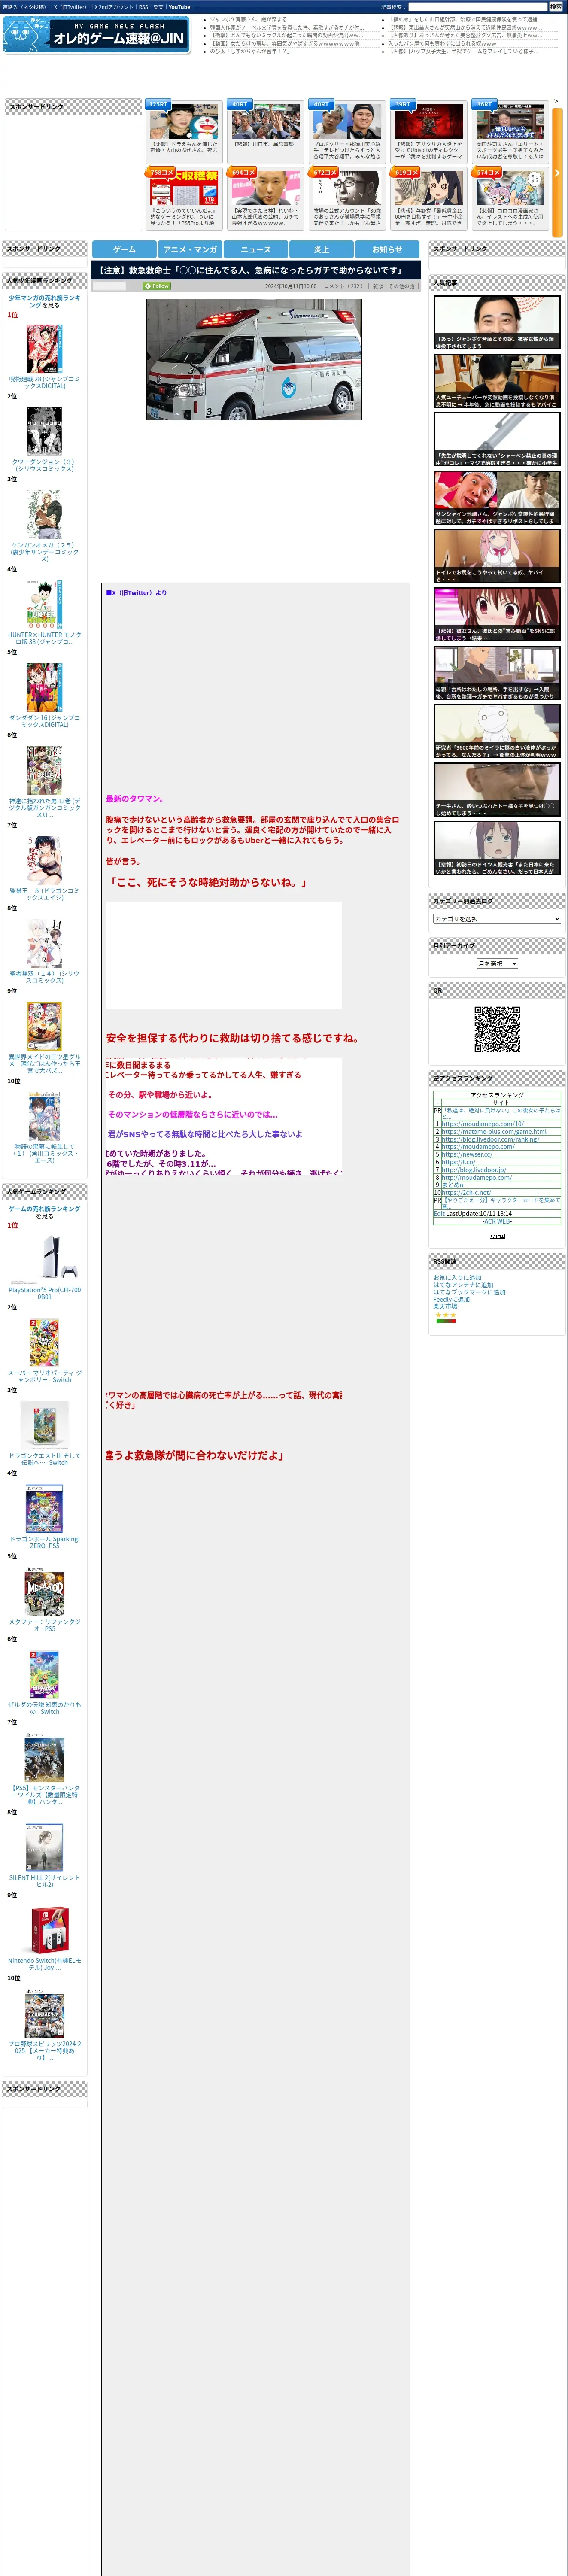Viewport: 568px width, 2576px height.
Task: Click the オレ的ゲーム速報@JIN site logo
Action: [x=97, y=35]
